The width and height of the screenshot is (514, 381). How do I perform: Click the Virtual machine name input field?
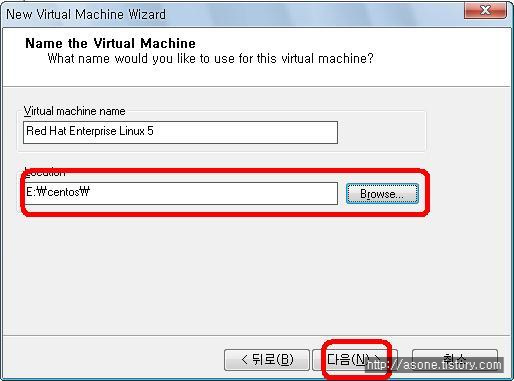[x=180, y=132]
